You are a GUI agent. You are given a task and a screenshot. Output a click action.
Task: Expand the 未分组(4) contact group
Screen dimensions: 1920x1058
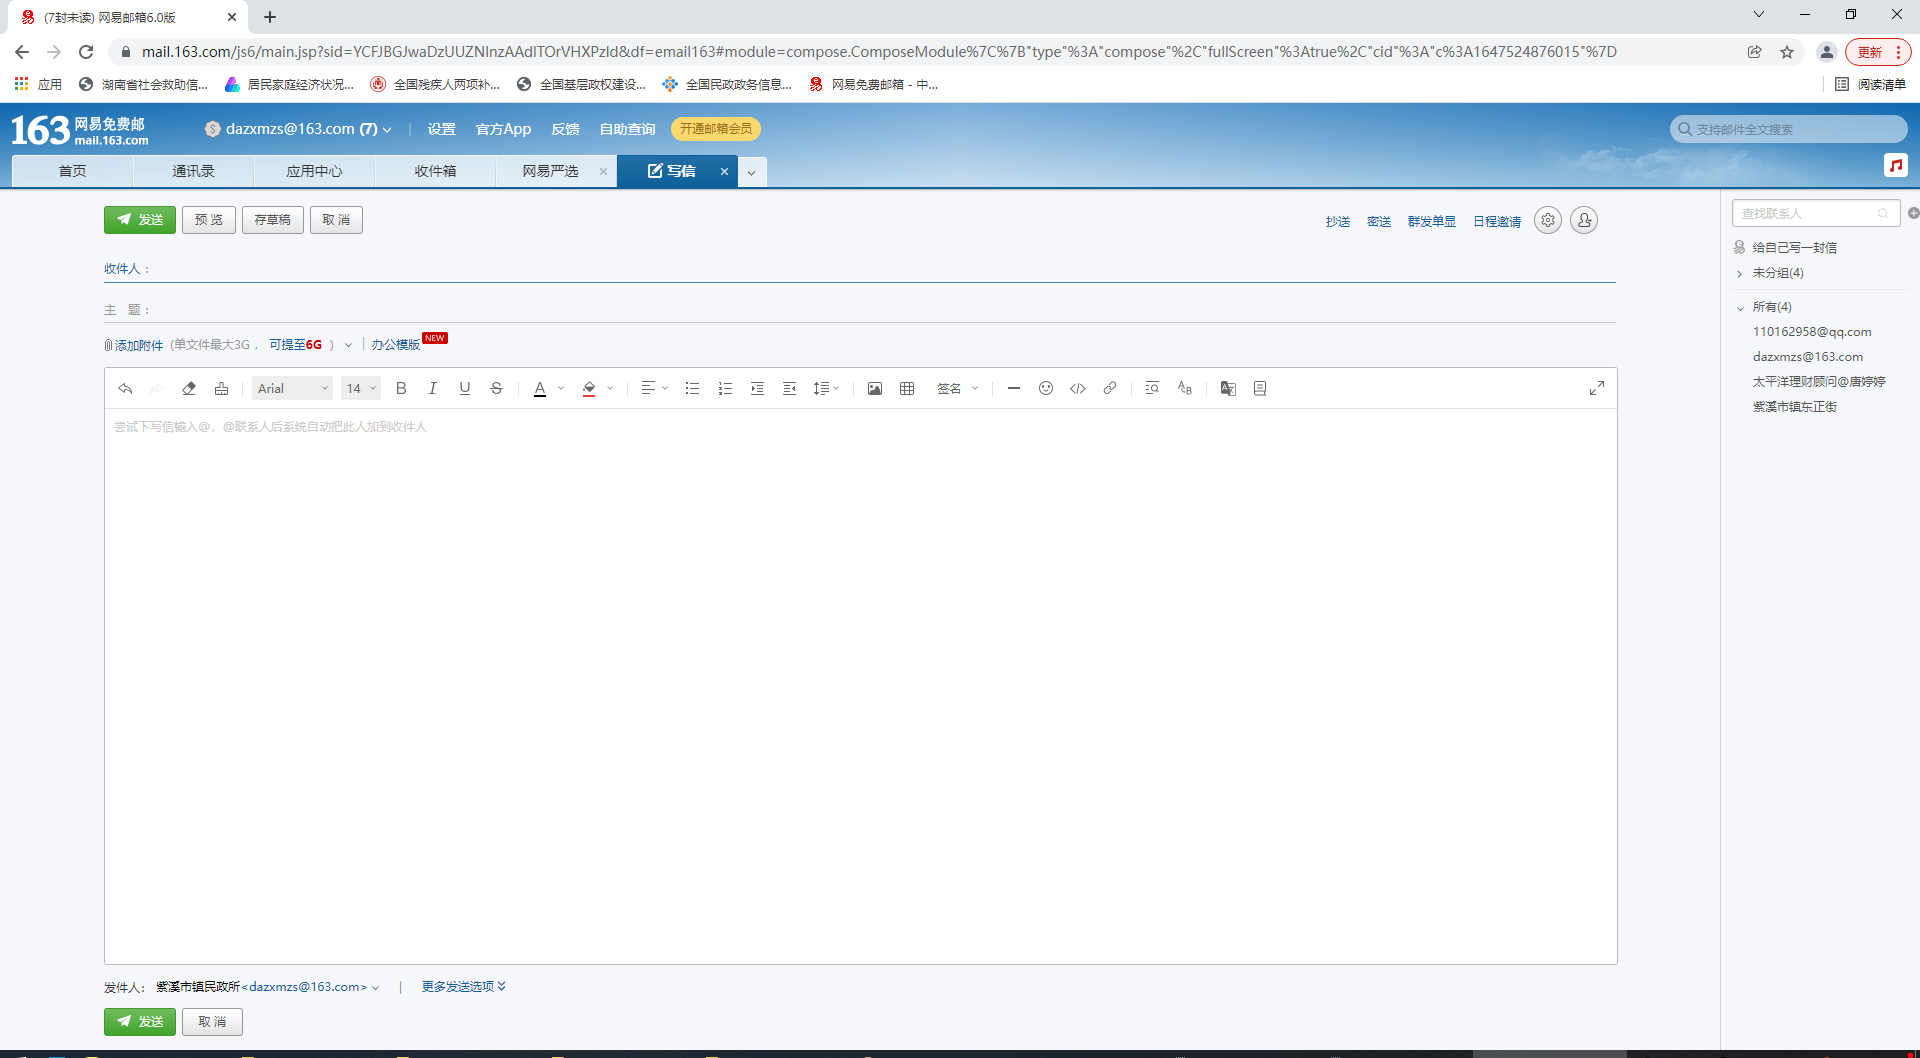point(1740,274)
